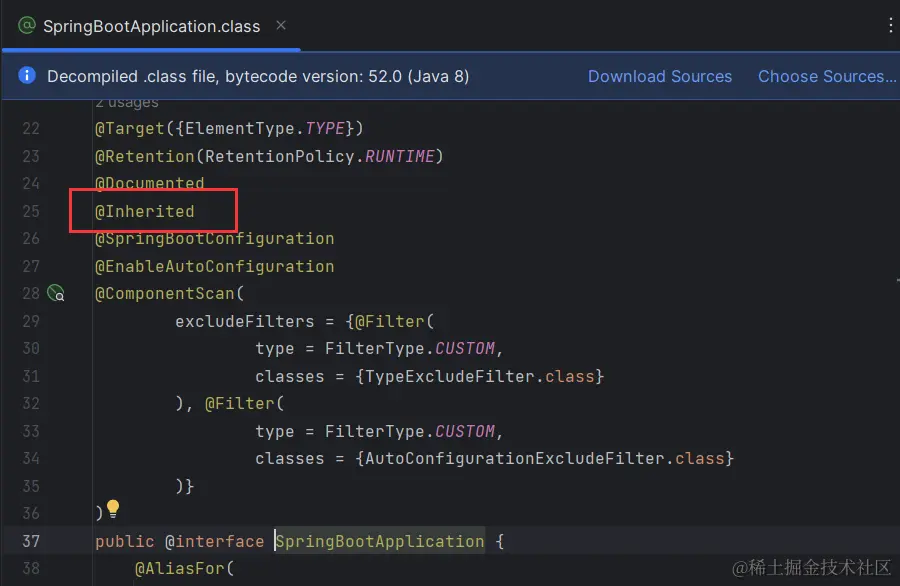The height and width of the screenshot is (586, 900).
Task: Click the @ComponentScan annotation
Action: click(165, 293)
